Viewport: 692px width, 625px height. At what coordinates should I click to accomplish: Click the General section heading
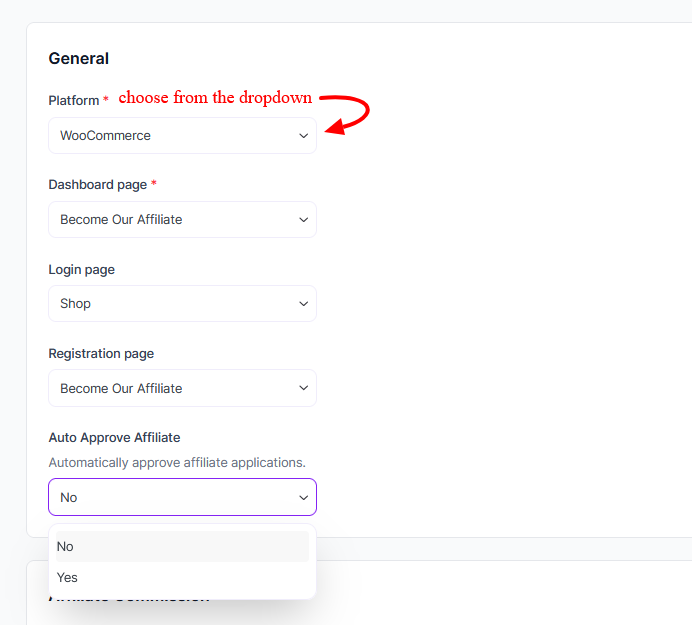[x=79, y=59]
